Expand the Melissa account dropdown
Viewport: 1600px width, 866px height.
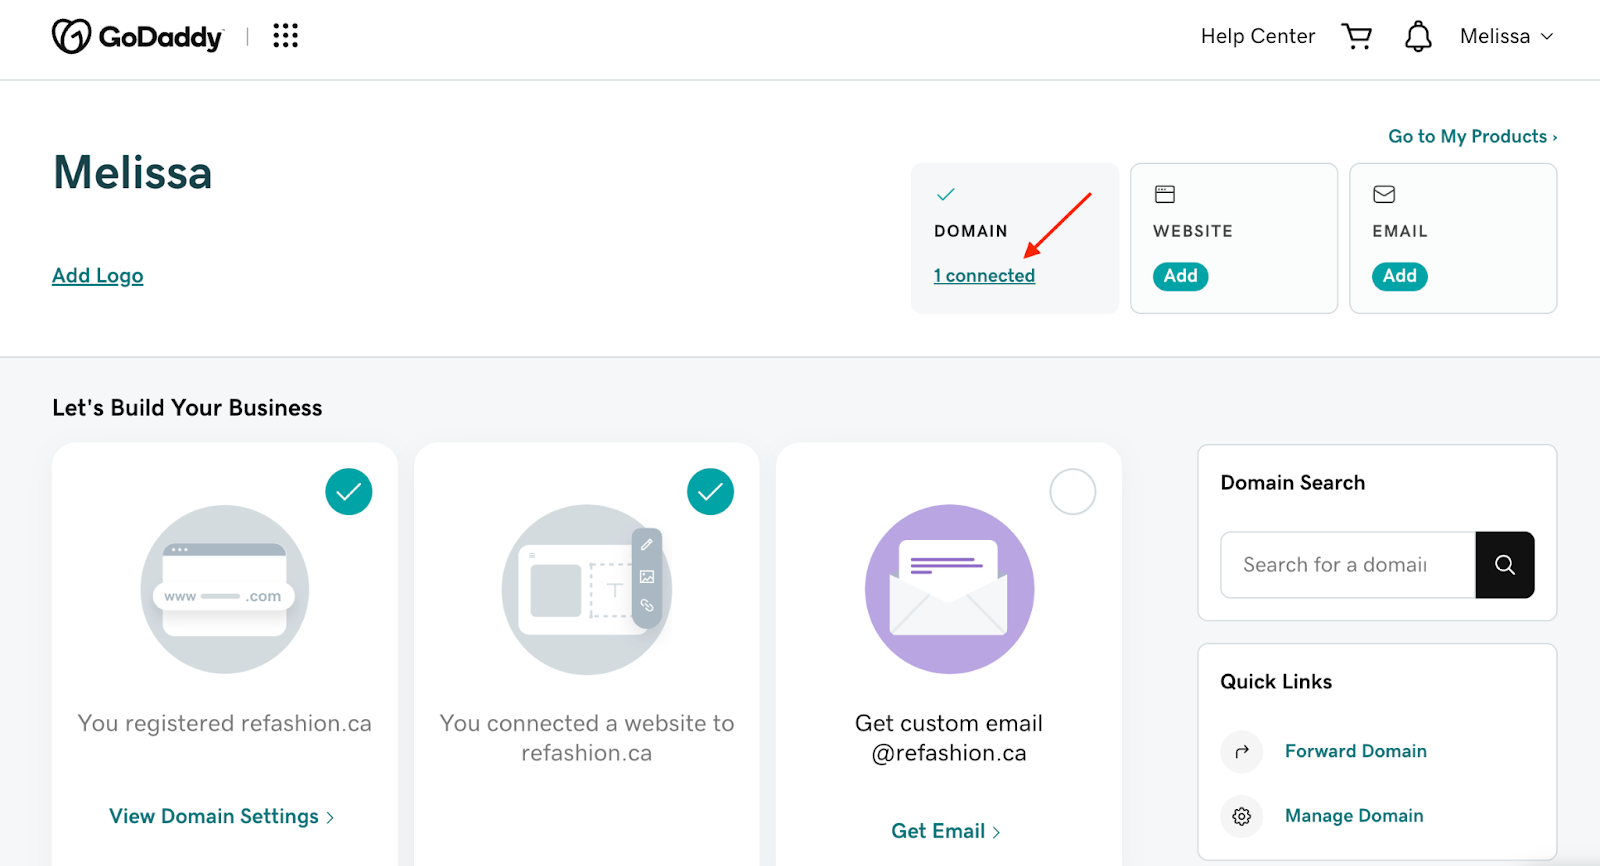1507,37
